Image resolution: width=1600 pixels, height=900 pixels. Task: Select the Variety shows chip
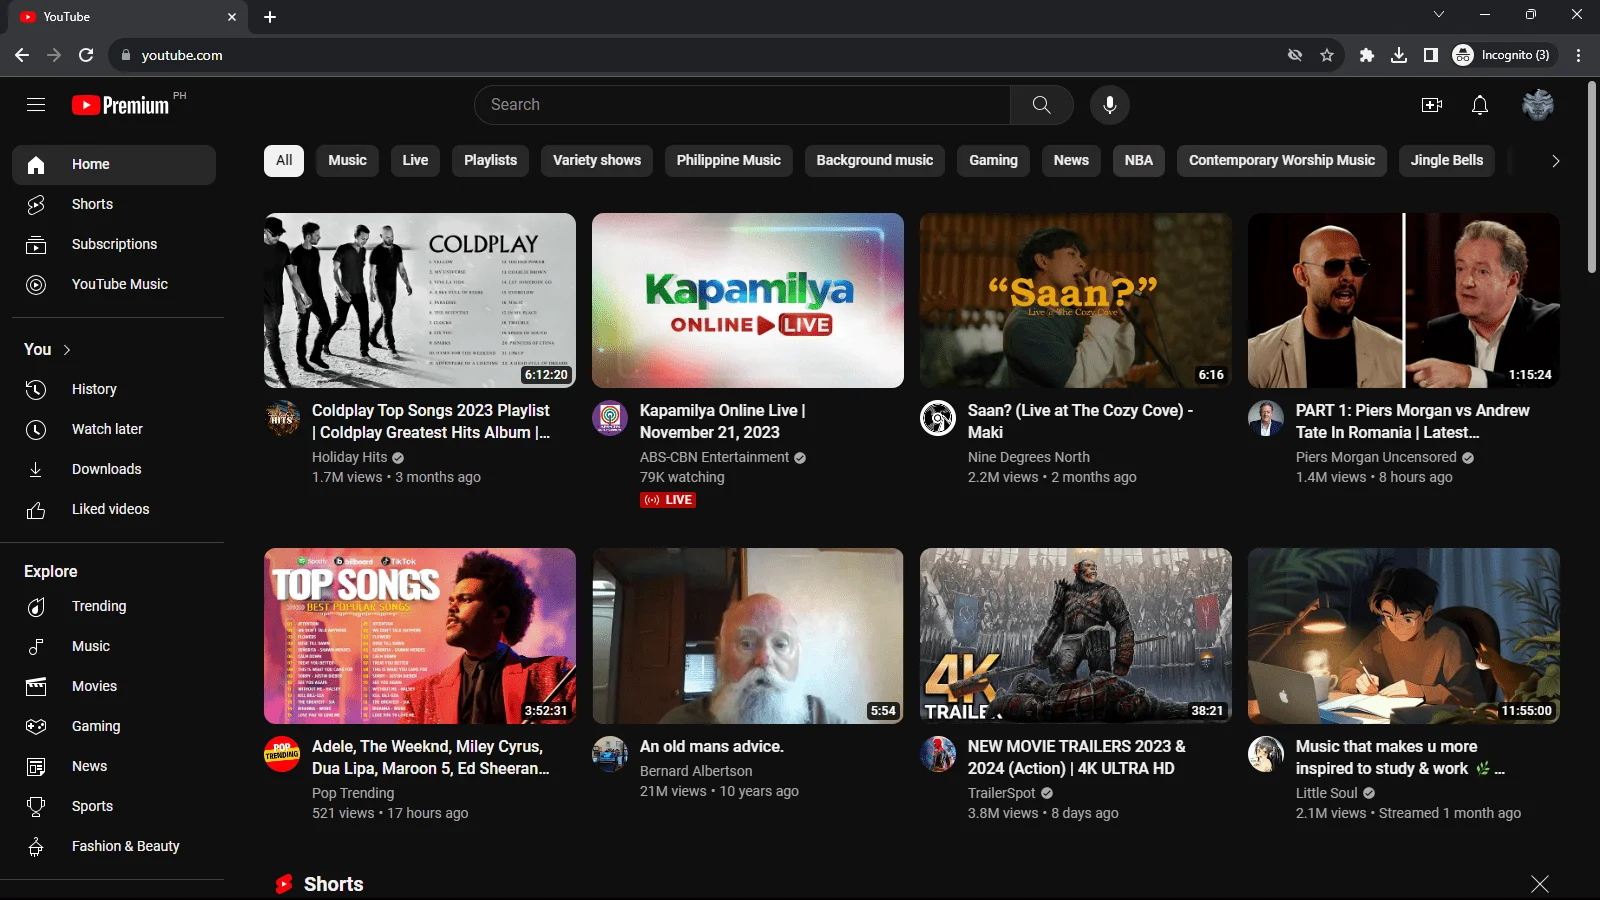(x=597, y=160)
